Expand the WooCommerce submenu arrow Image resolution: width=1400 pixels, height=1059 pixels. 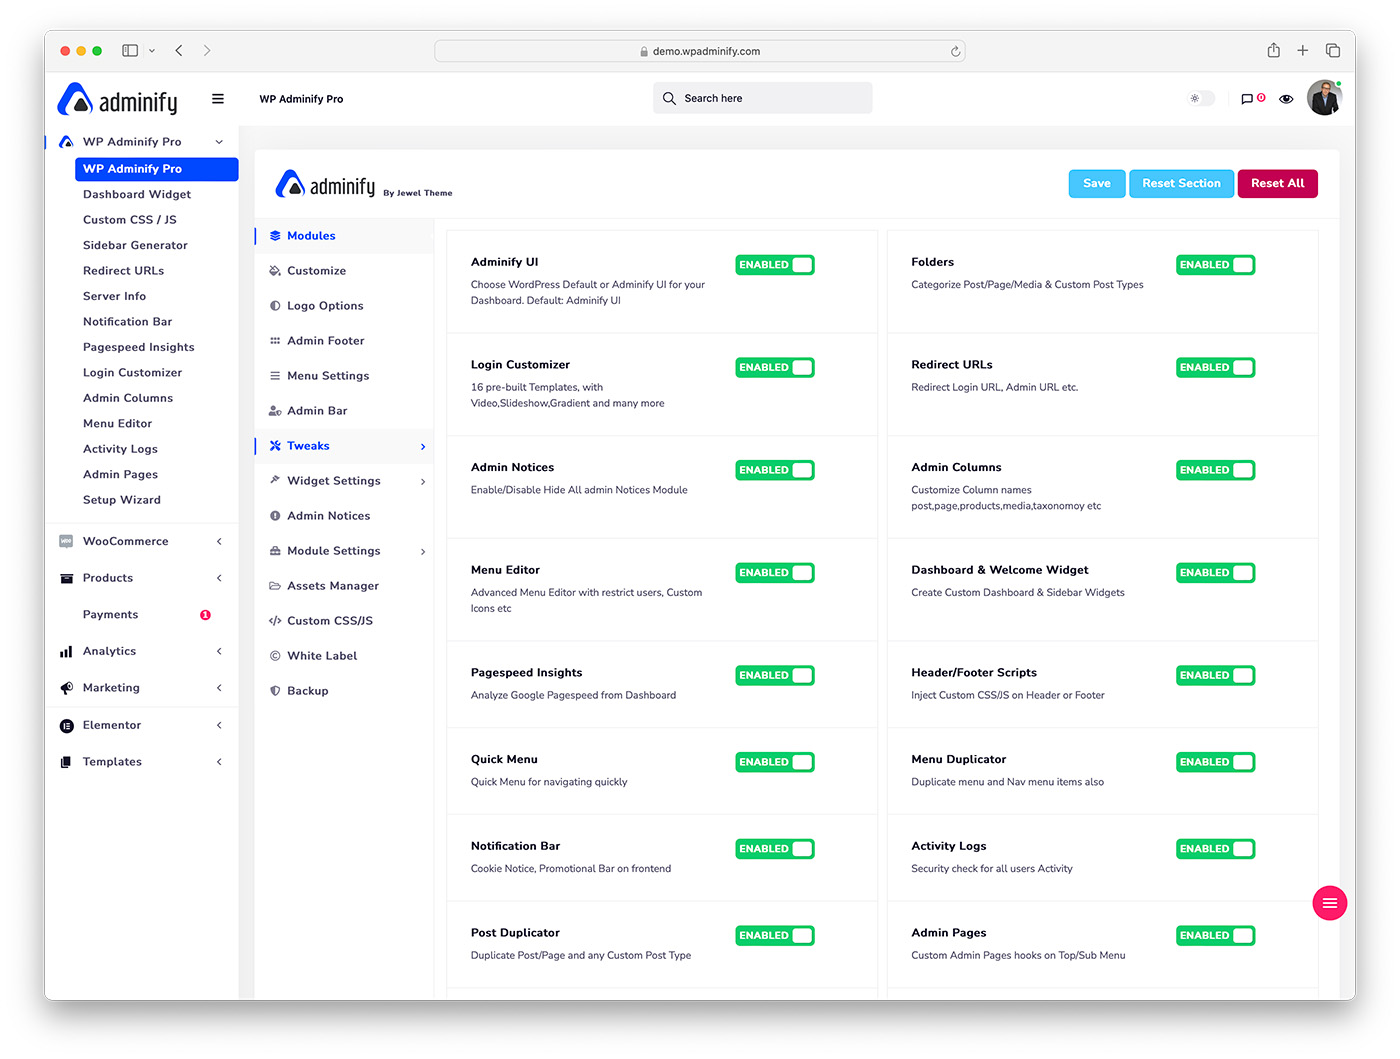[219, 542]
